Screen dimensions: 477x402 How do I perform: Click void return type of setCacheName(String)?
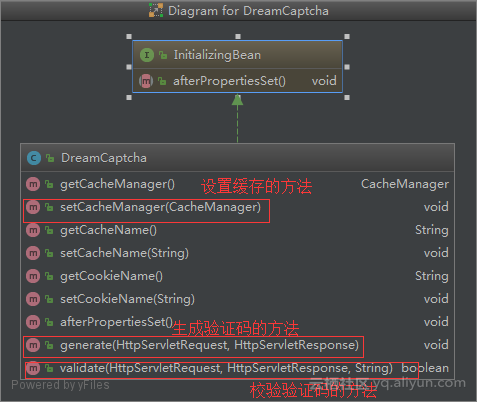coord(436,253)
